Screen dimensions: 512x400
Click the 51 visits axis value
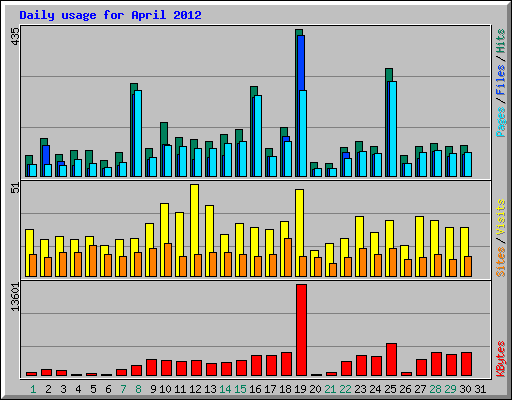(x=15, y=188)
